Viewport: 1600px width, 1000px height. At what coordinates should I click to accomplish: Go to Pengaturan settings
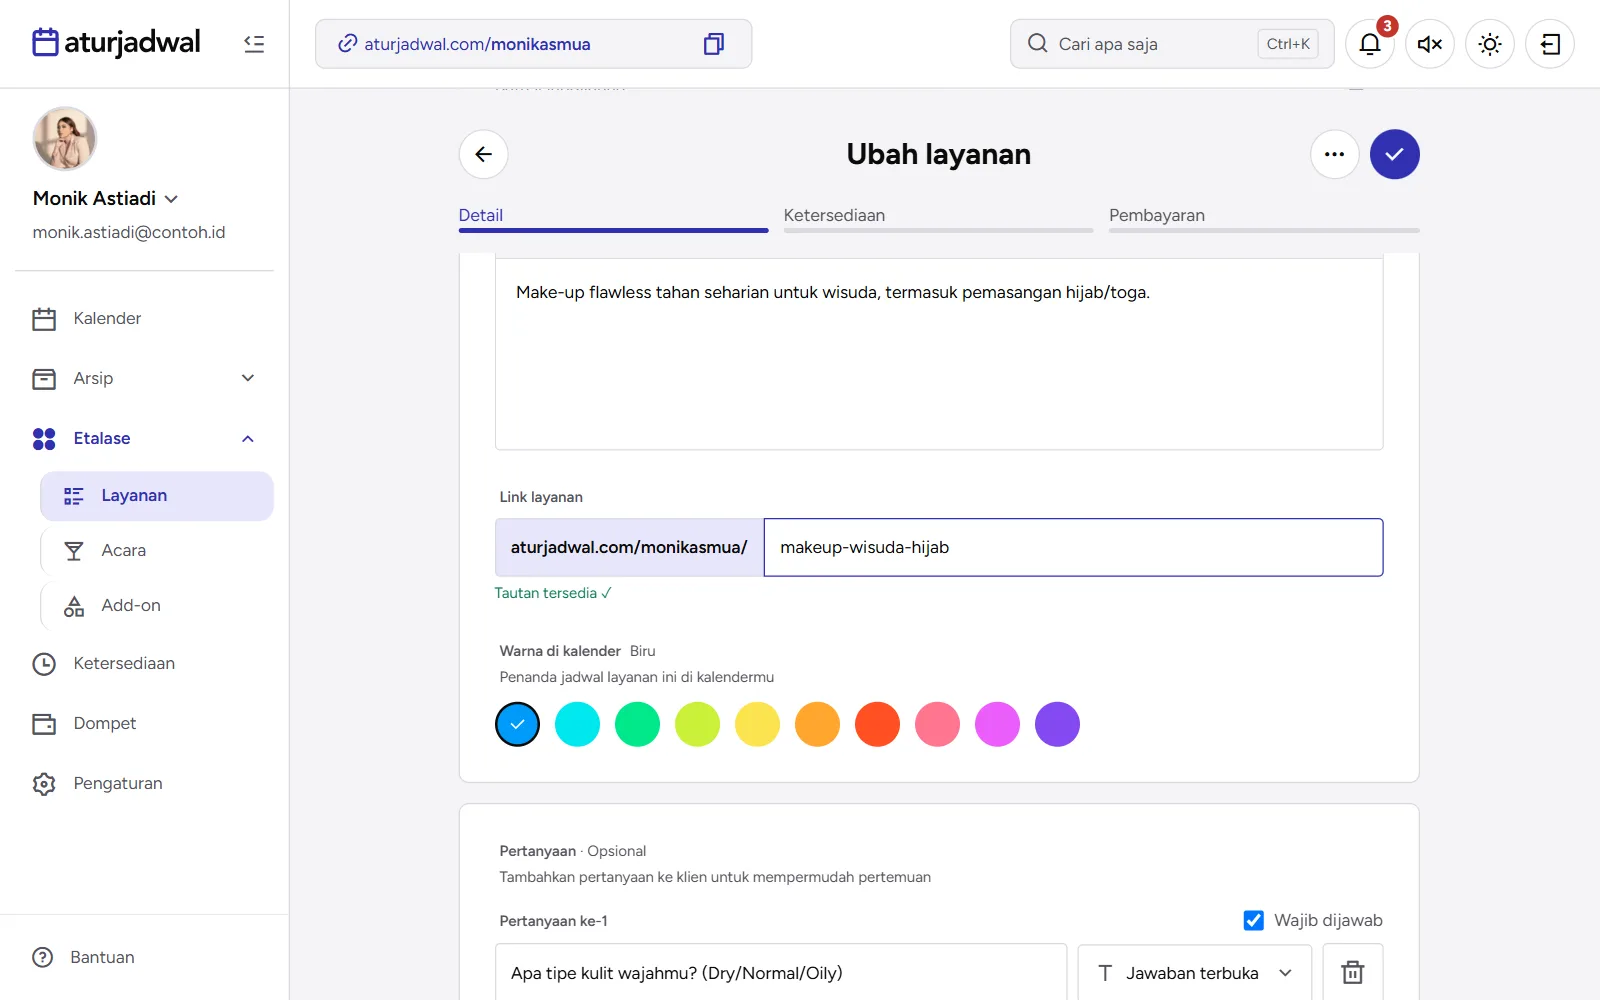144,784
